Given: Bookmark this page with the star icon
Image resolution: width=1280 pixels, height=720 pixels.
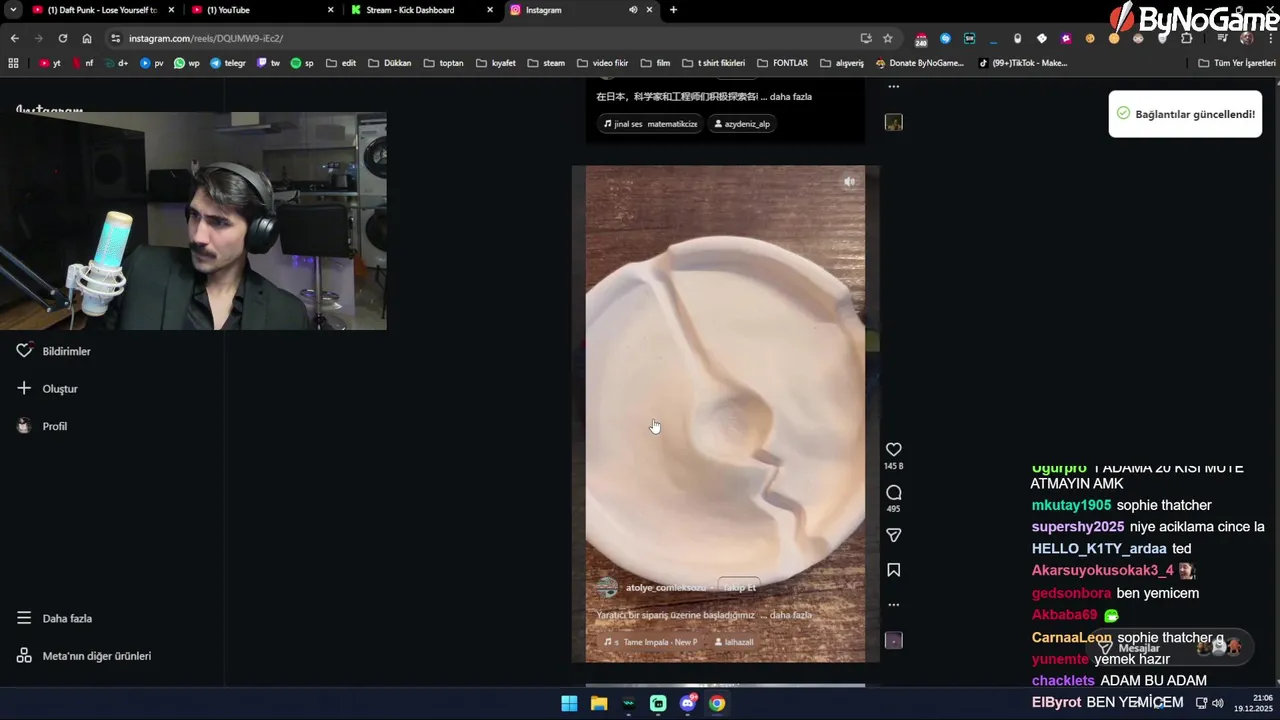Looking at the screenshot, I should (x=887, y=38).
